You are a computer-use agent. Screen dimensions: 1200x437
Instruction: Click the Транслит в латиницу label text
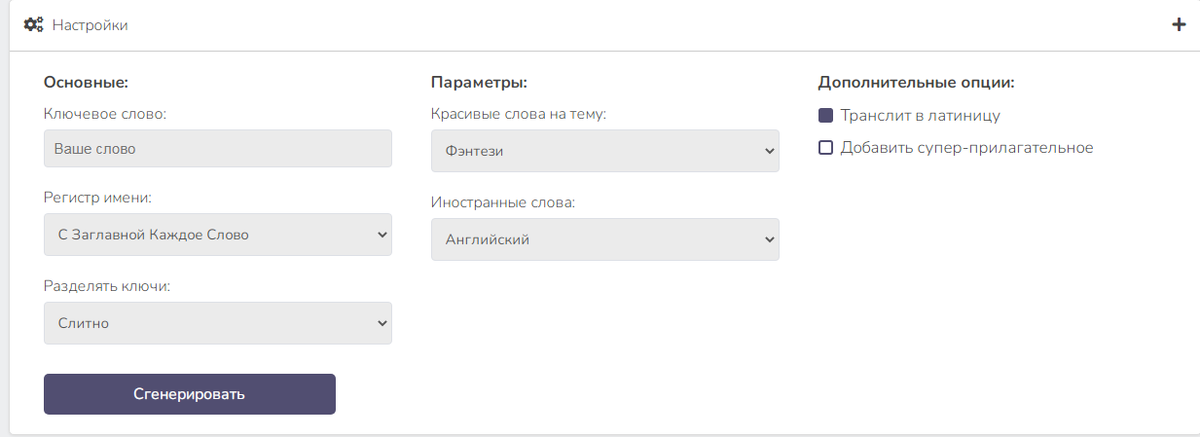point(920,116)
